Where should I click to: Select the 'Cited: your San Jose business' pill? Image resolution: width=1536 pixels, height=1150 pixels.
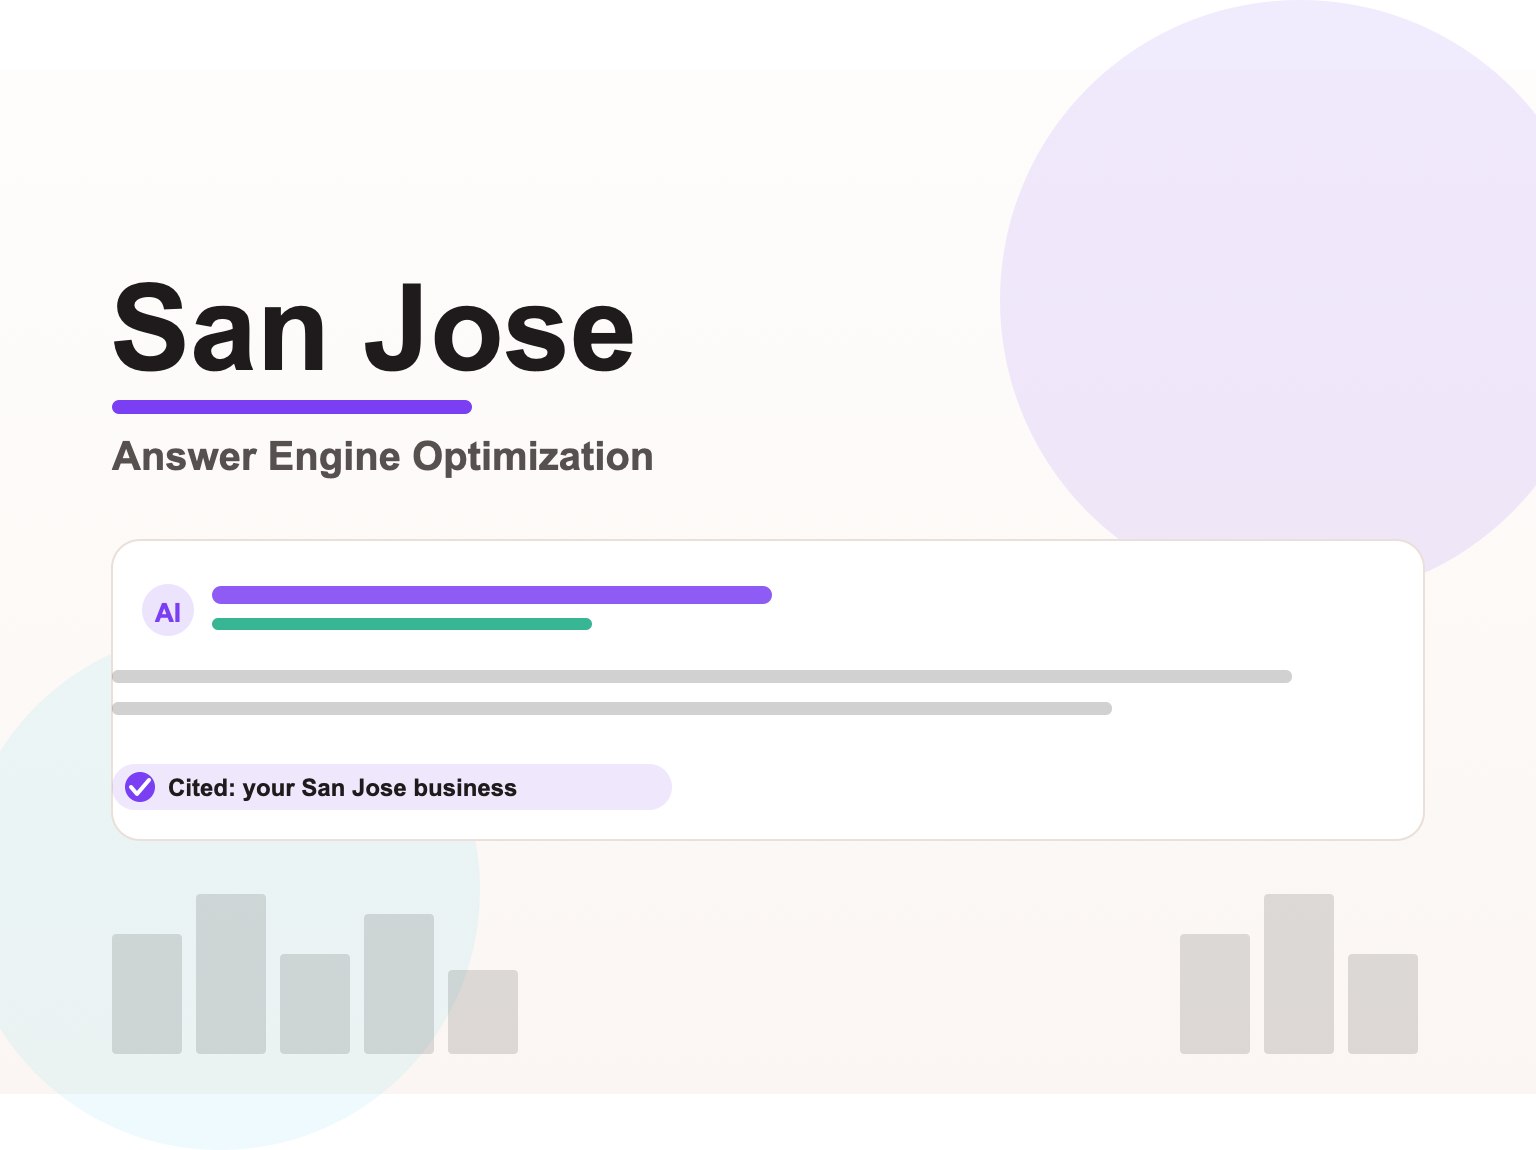[392, 787]
